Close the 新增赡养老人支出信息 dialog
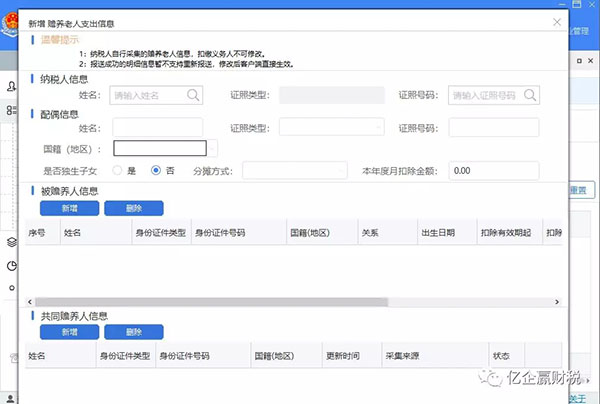 pos(557,23)
